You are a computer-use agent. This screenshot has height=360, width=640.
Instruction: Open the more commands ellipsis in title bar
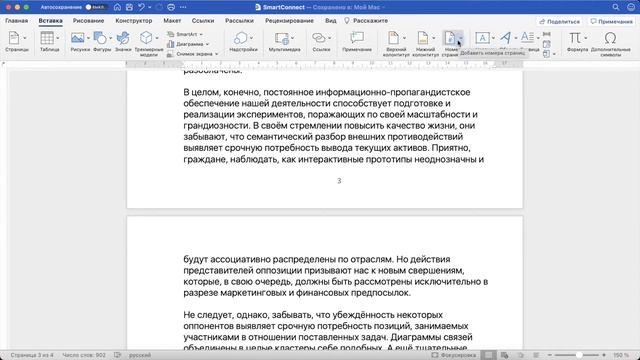coord(183,7)
